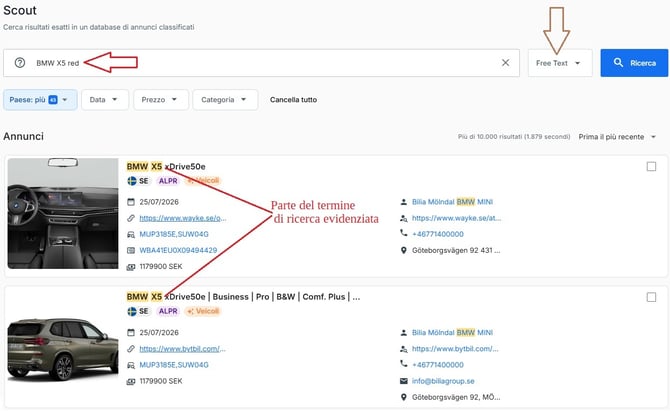Click the phone icon in first listing
670x412 pixels.
point(403,233)
